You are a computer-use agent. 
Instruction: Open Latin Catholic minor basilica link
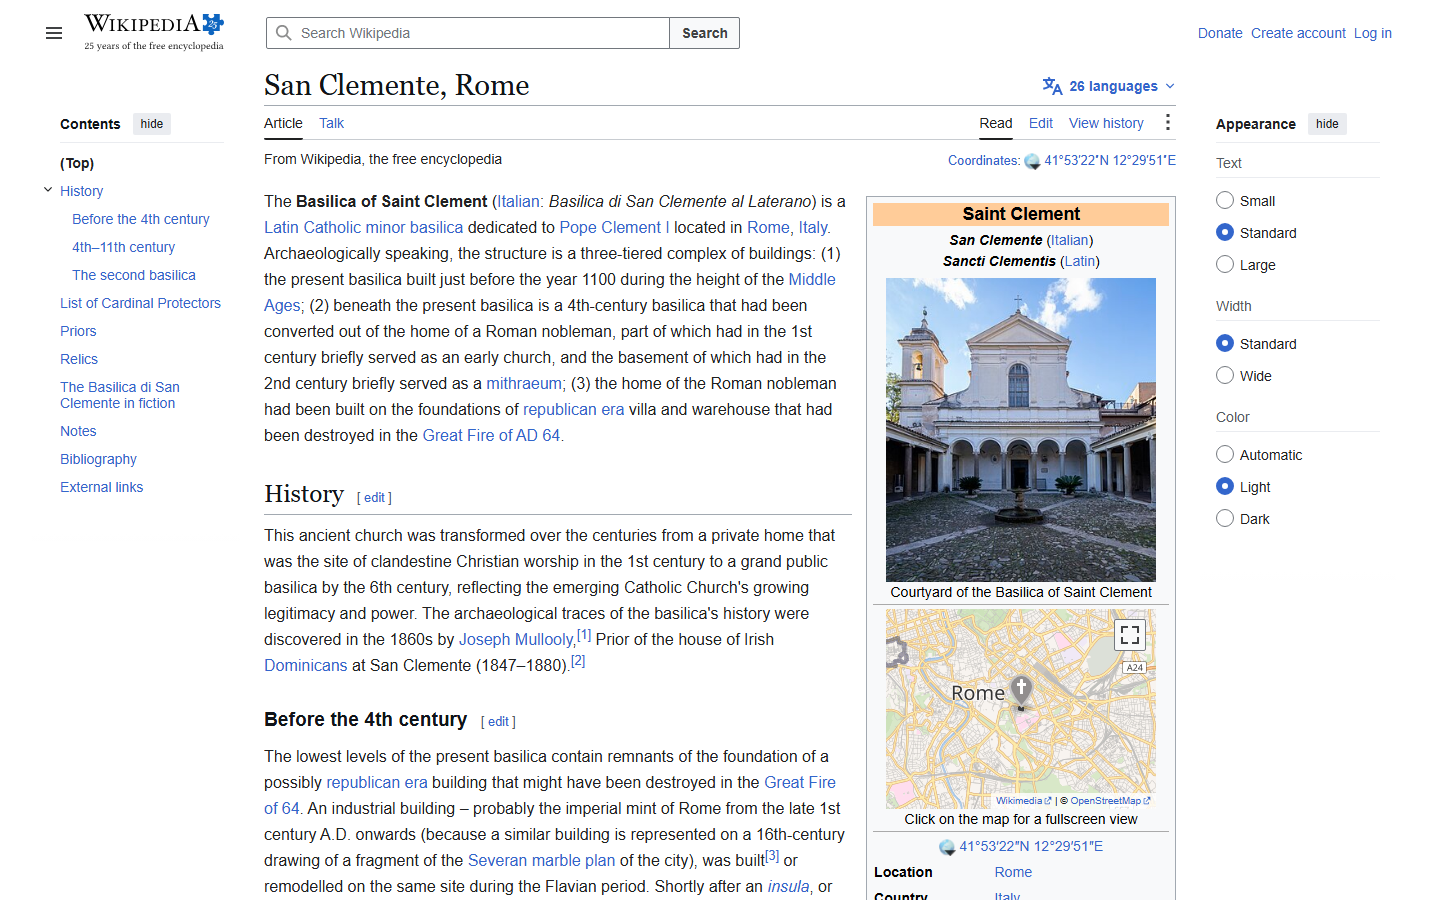tap(363, 227)
